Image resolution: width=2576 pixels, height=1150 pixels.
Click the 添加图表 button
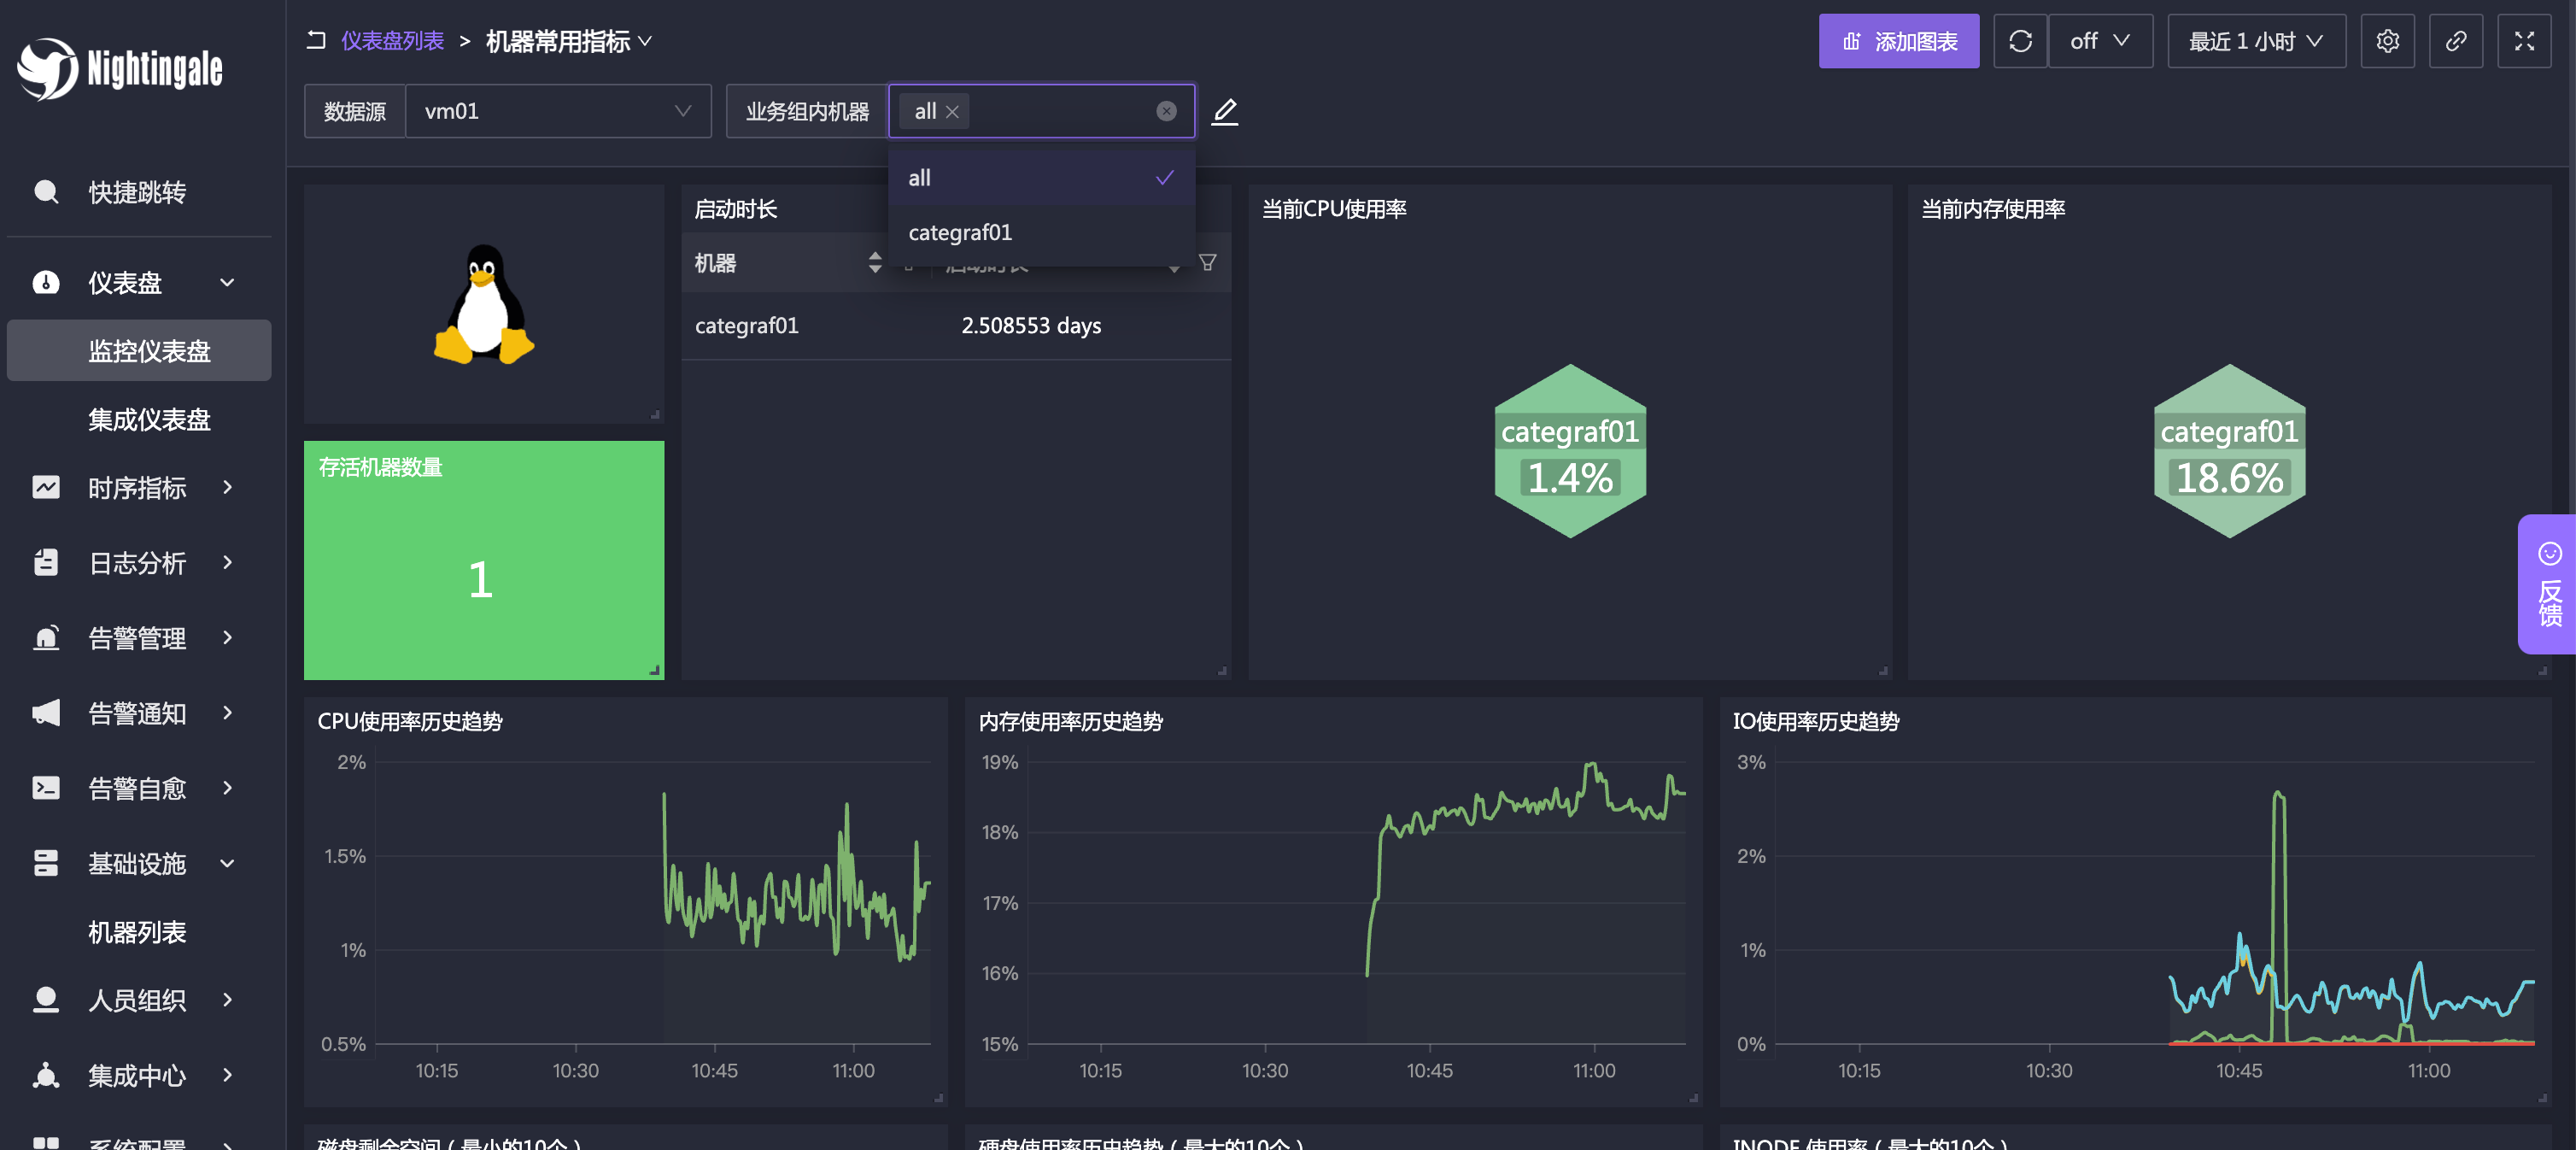coord(1898,41)
